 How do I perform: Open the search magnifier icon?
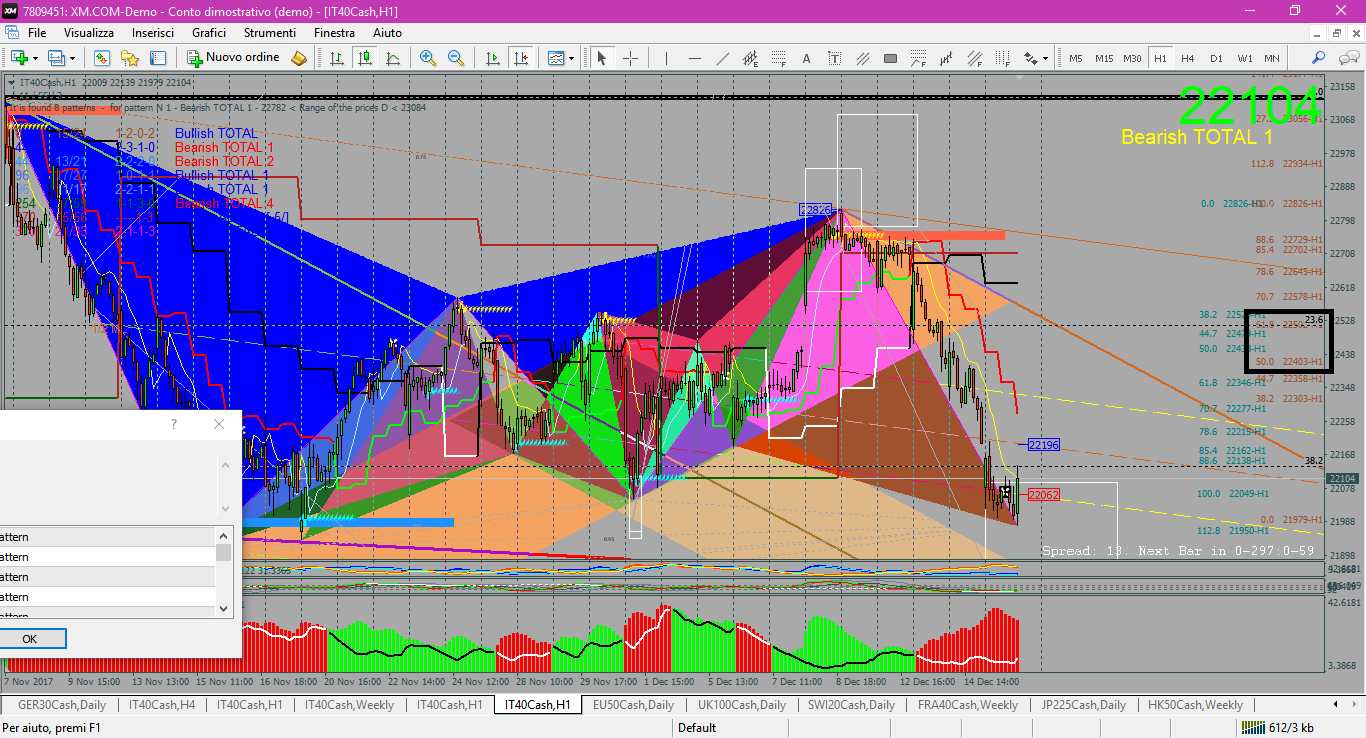(1319, 58)
